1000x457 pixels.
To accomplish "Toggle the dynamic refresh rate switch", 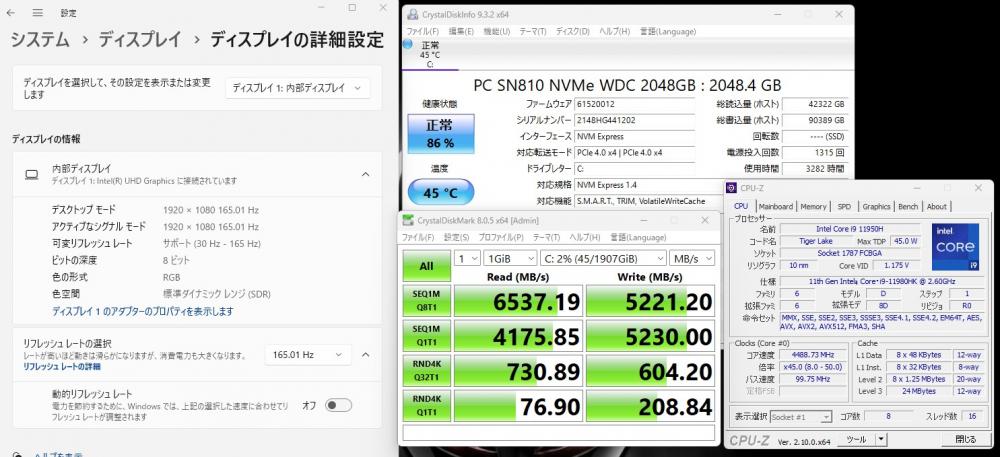I will click(x=338, y=405).
